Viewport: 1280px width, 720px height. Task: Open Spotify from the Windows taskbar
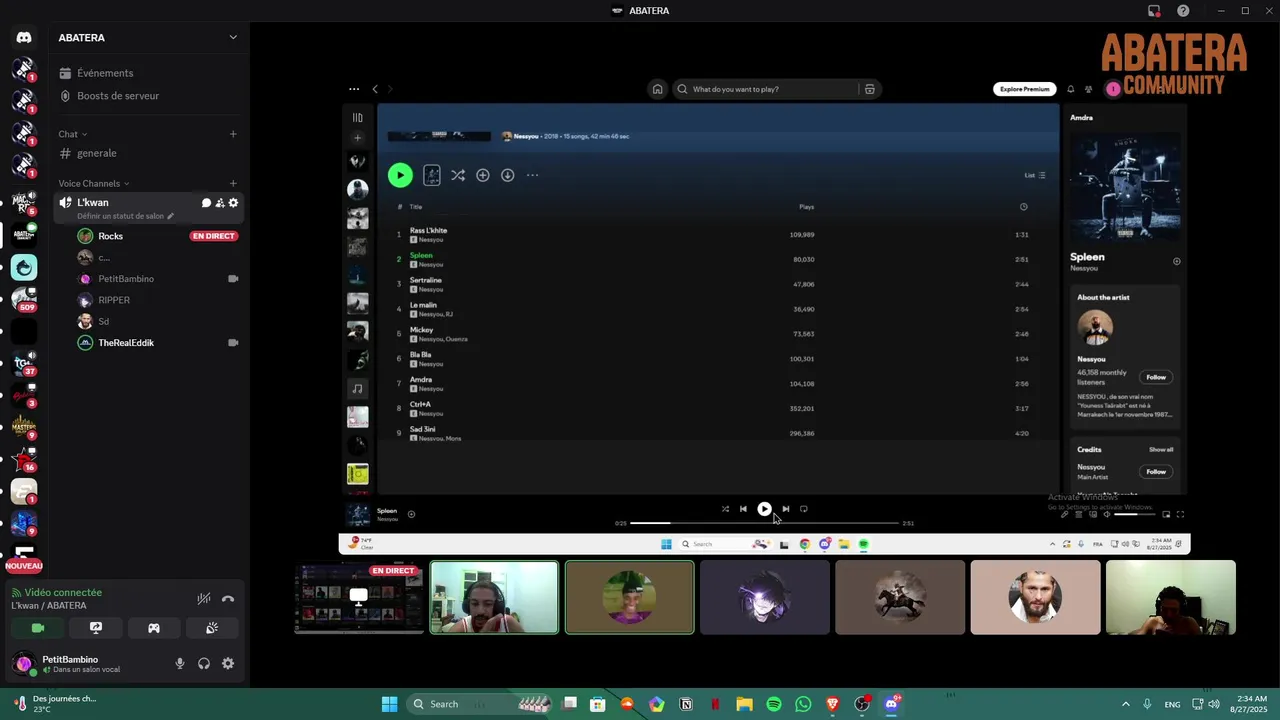coord(774,704)
